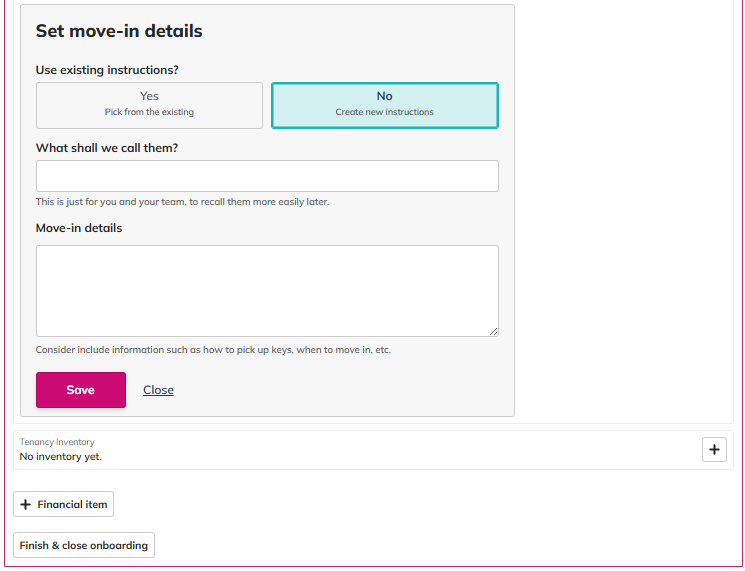Click the 'Set move-in details' heading
This screenshot has height=571, width=745.
(119, 31)
